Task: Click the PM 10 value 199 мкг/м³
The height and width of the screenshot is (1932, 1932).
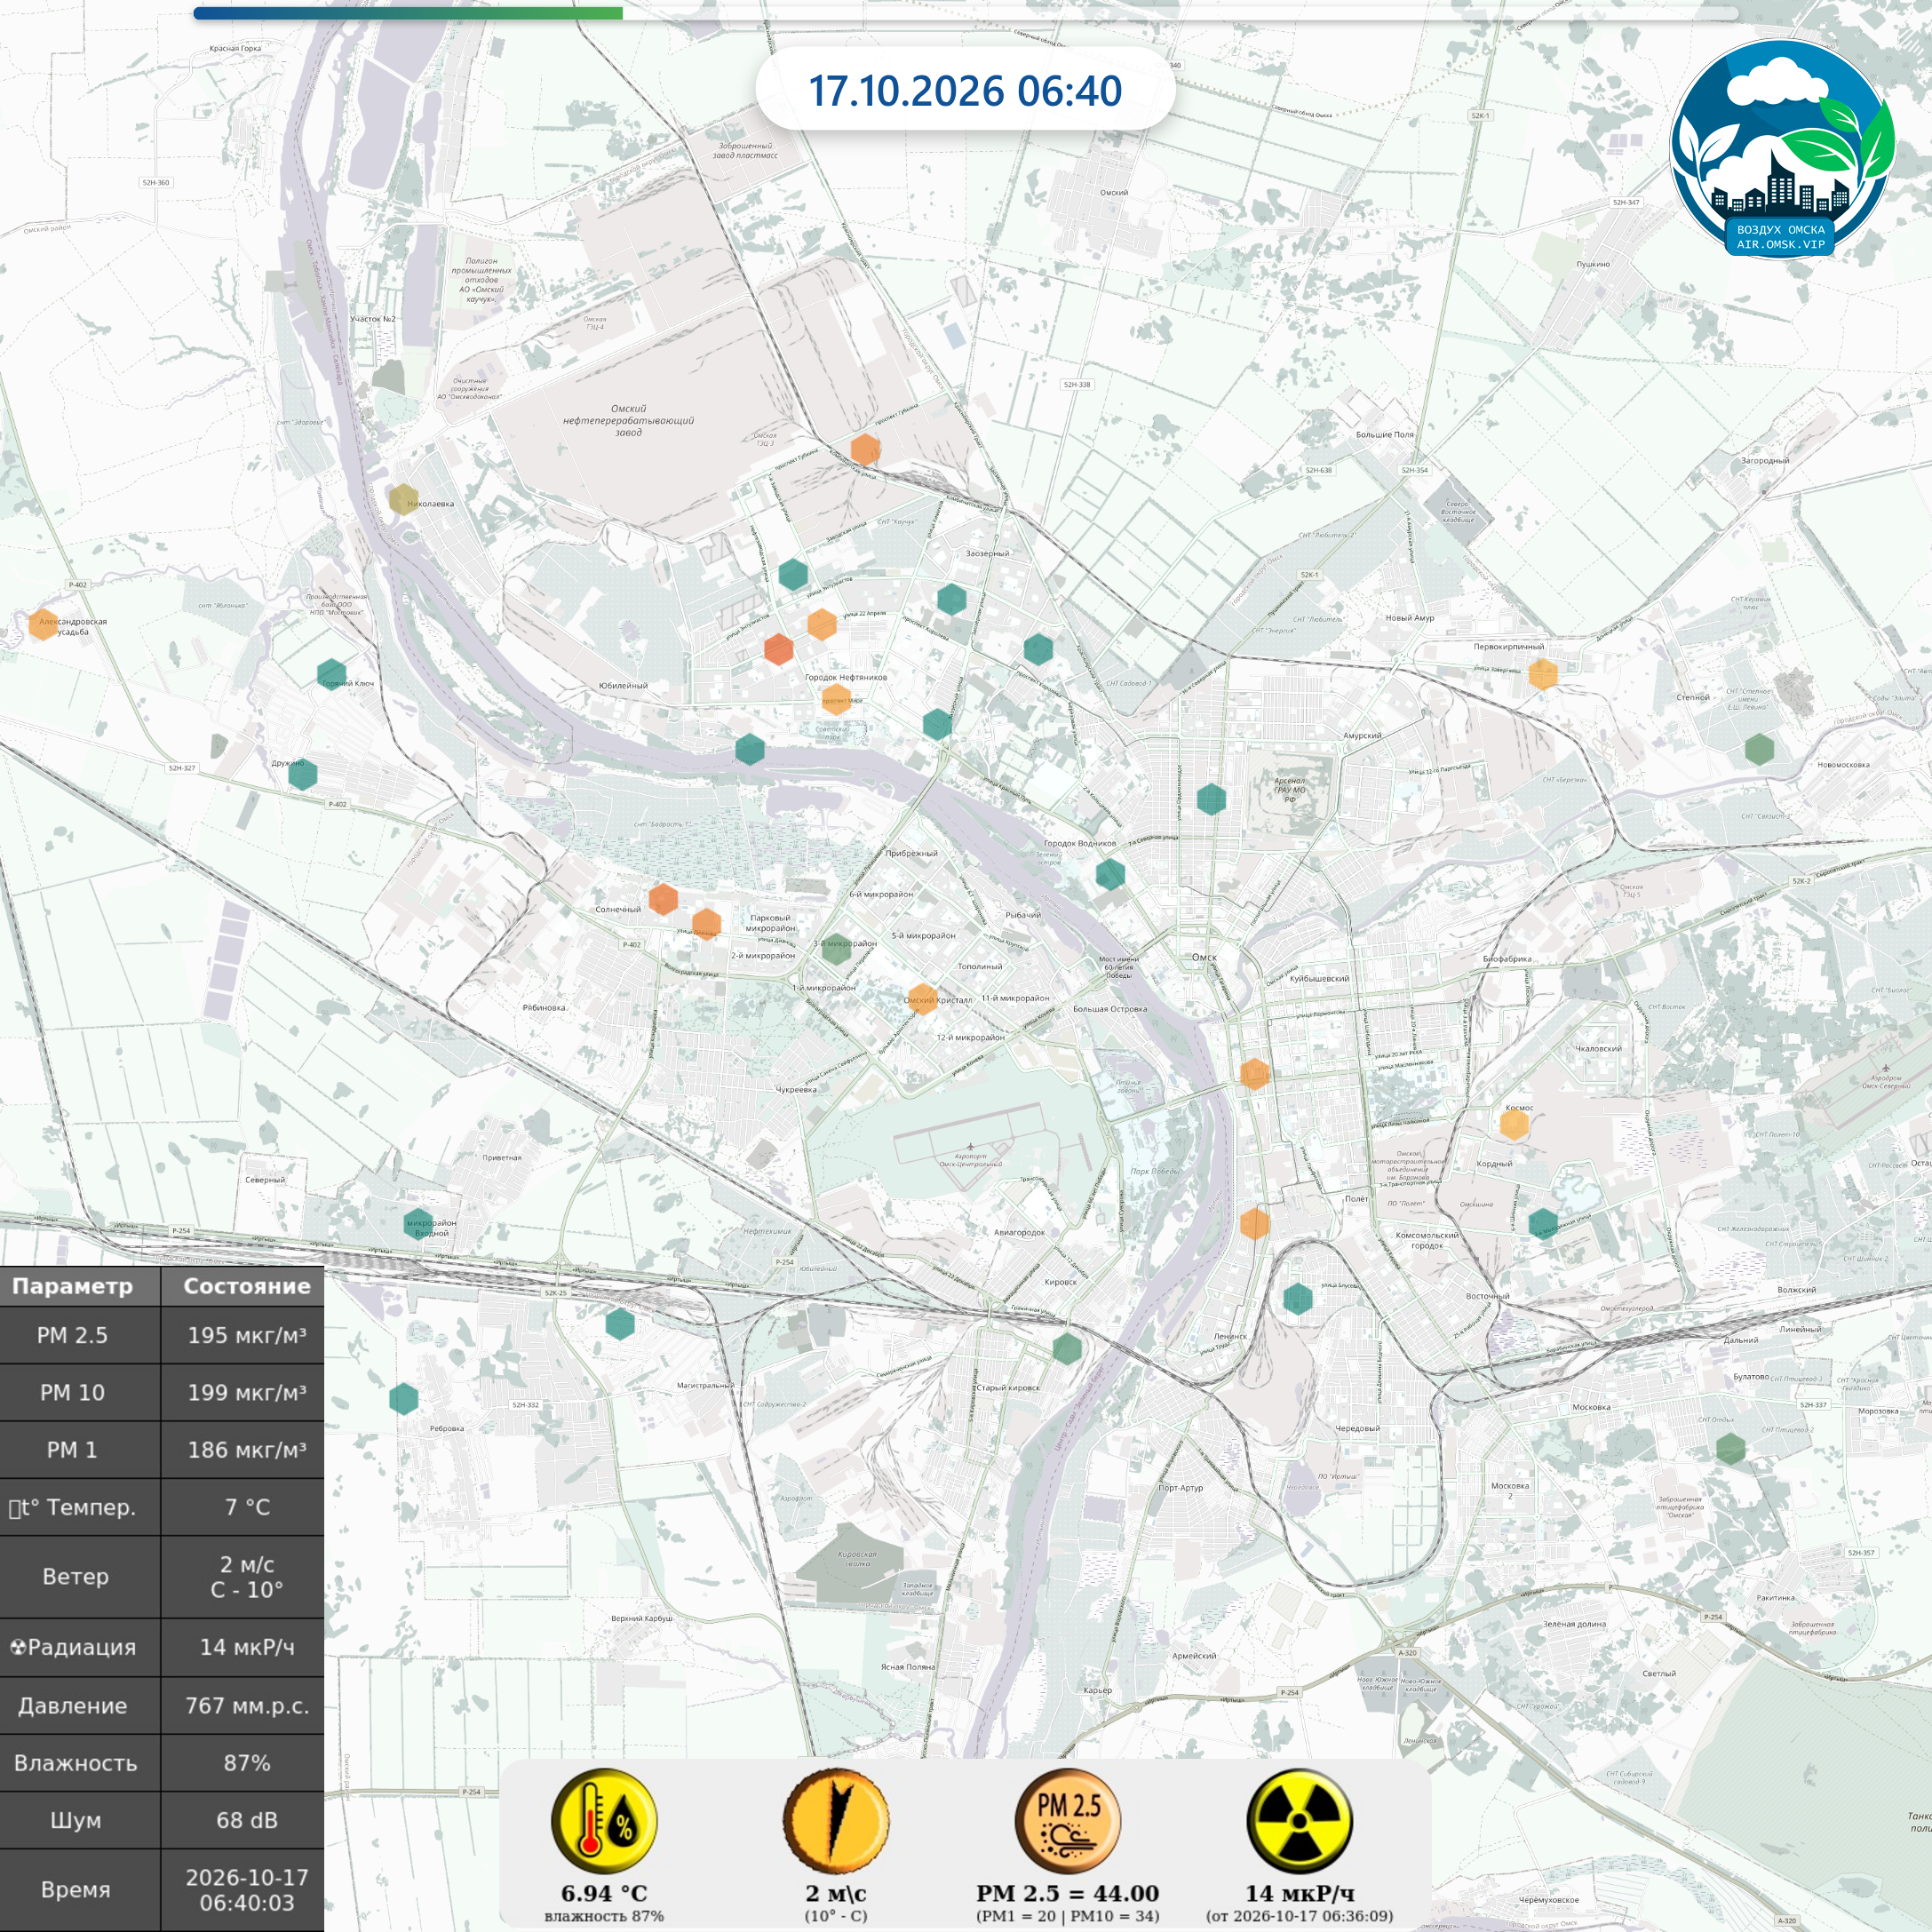Action: click(247, 1392)
